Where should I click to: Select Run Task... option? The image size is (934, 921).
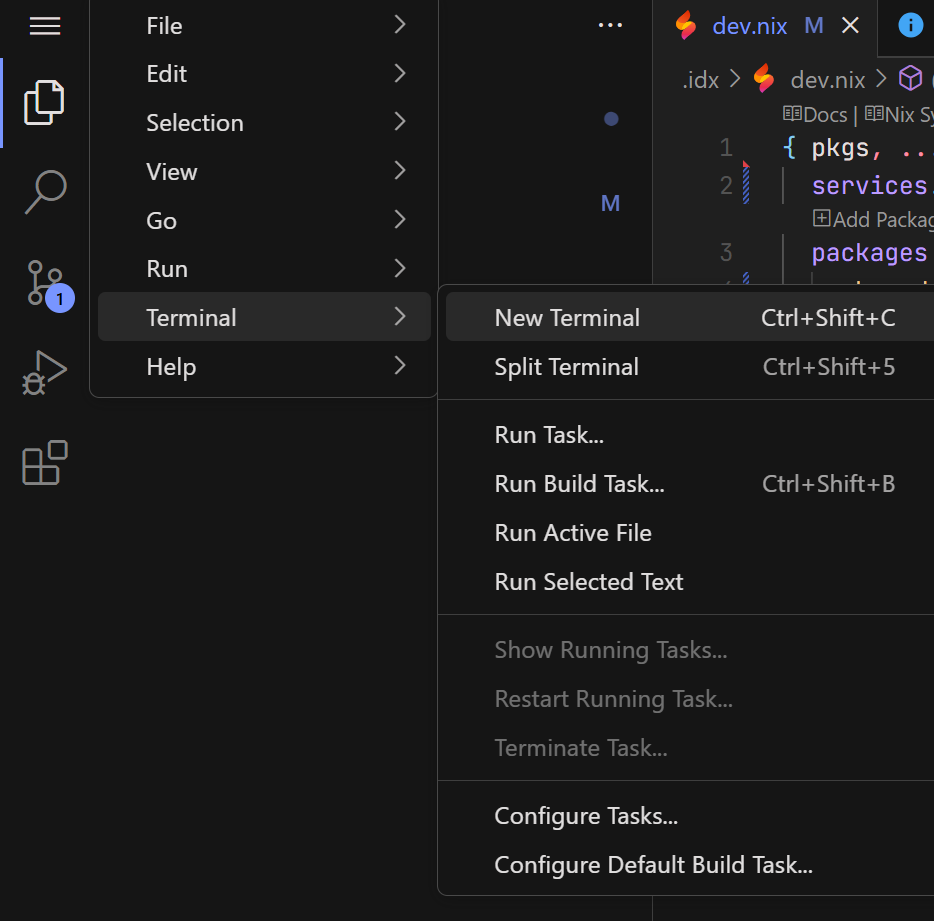tap(690, 435)
